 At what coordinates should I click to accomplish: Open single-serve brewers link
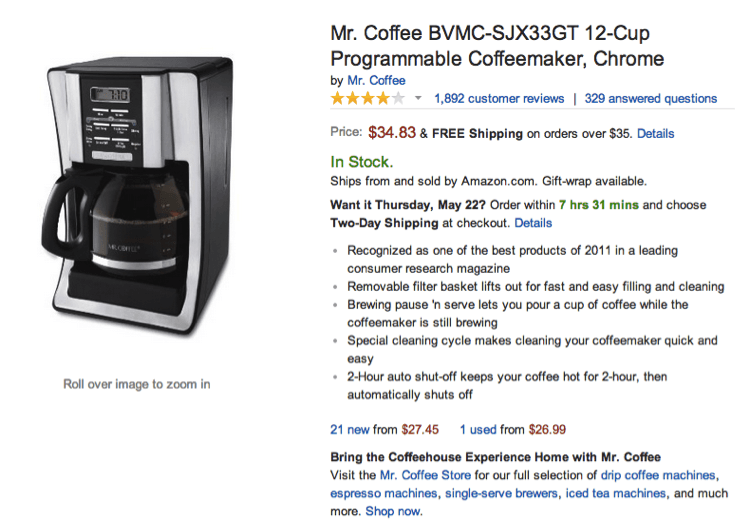pos(501,493)
